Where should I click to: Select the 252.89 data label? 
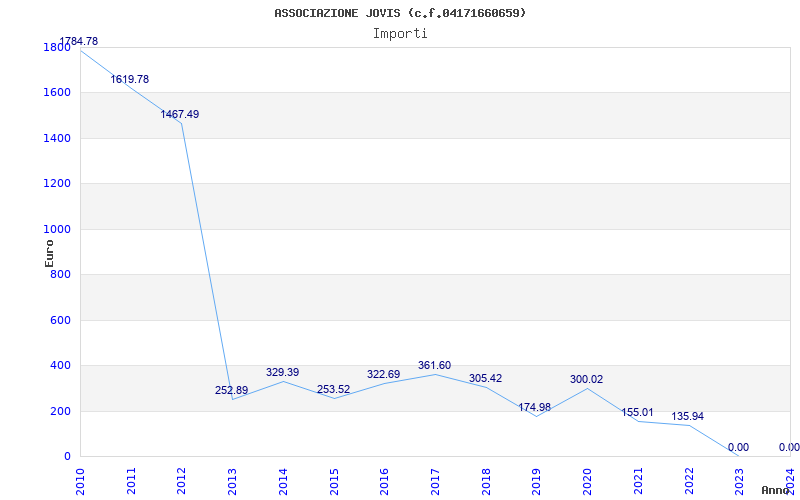click(x=232, y=390)
